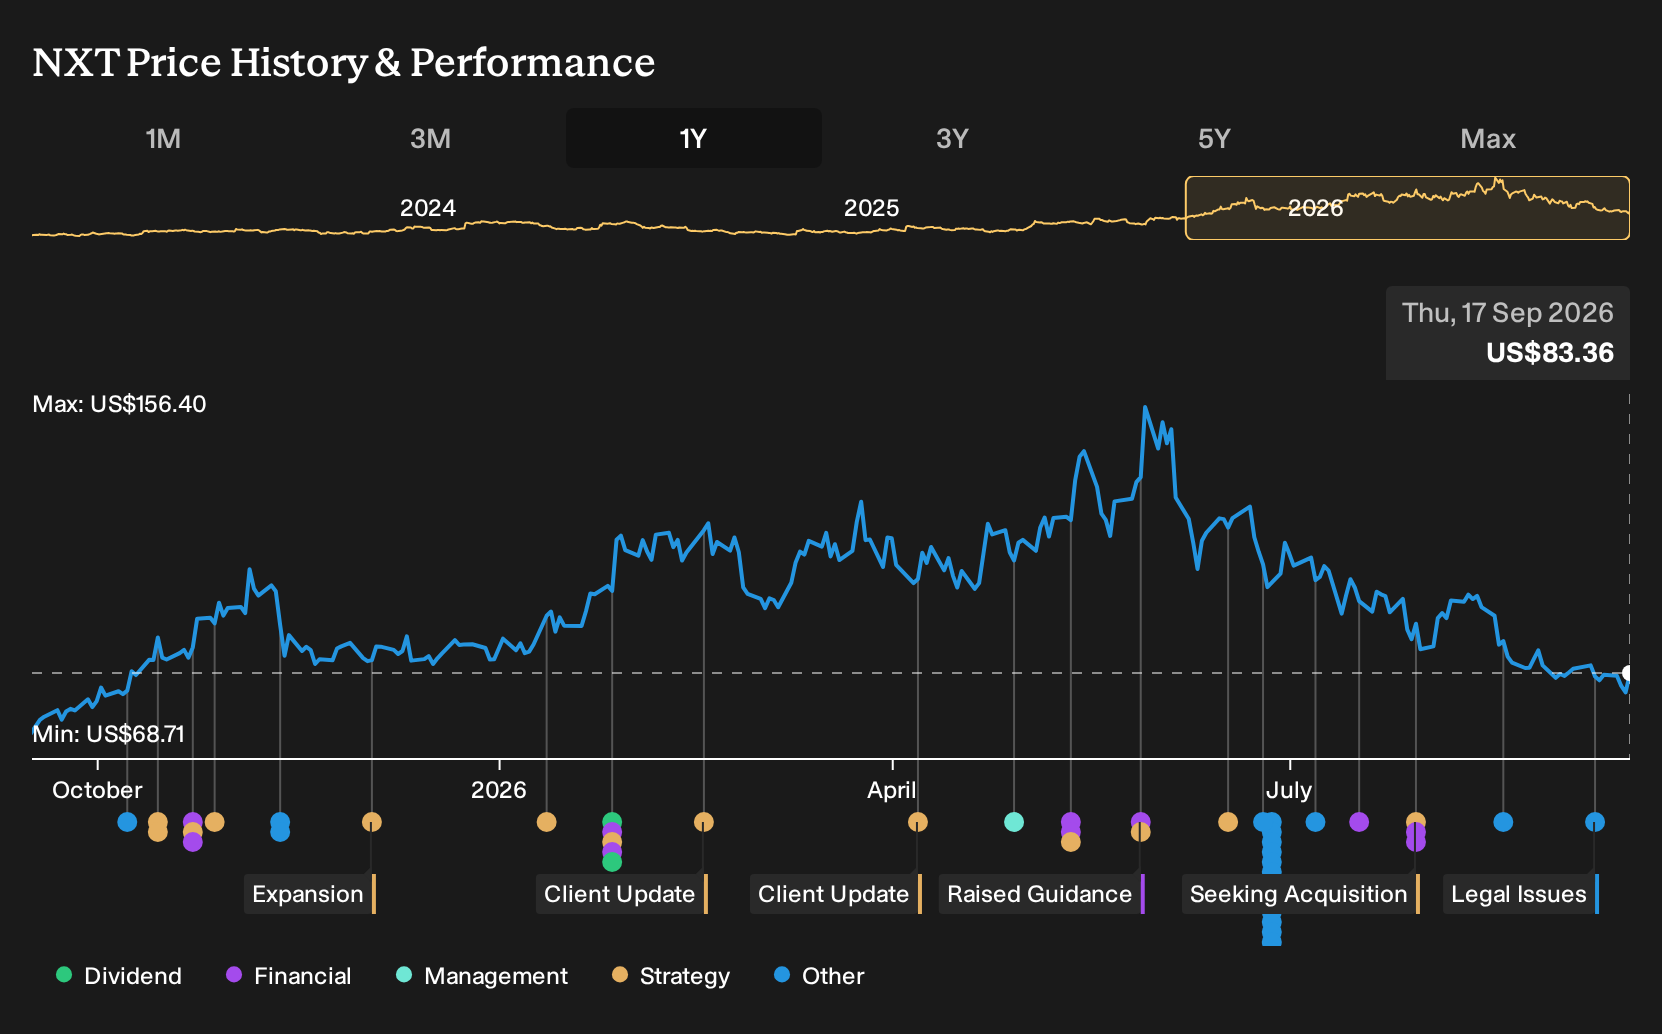Open the Expansion event label
The image size is (1662, 1034).
(309, 894)
